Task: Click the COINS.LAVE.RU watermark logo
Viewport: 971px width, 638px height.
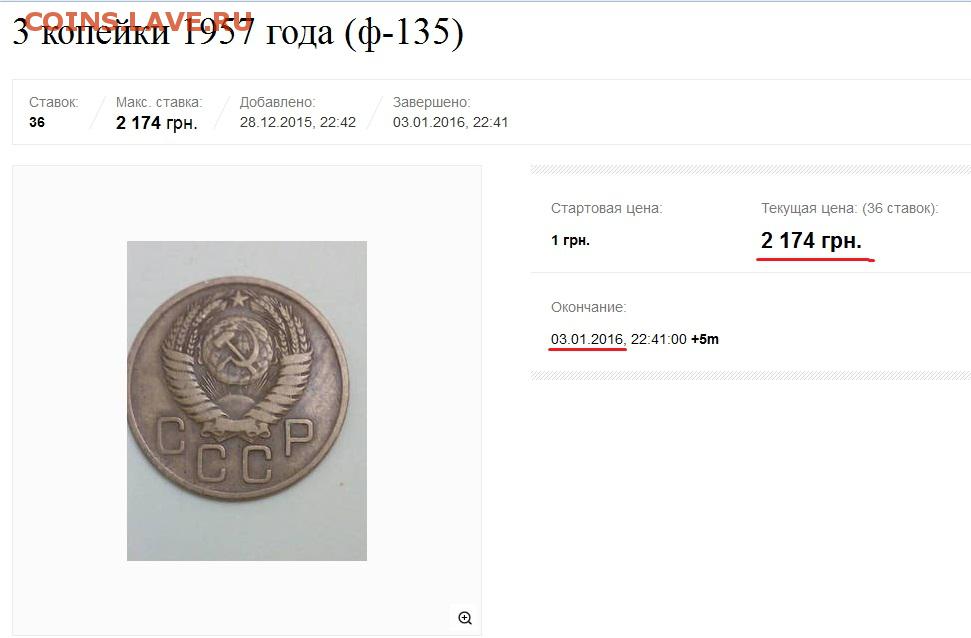Action: point(139,22)
